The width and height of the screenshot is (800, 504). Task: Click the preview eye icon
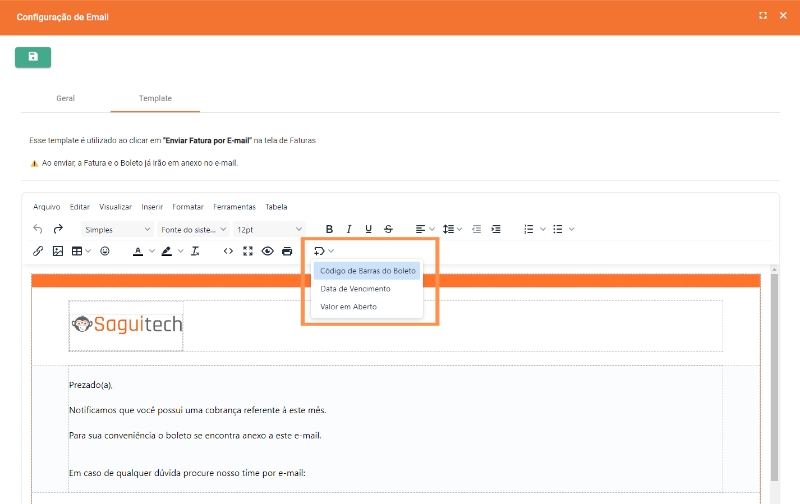point(267,251)
